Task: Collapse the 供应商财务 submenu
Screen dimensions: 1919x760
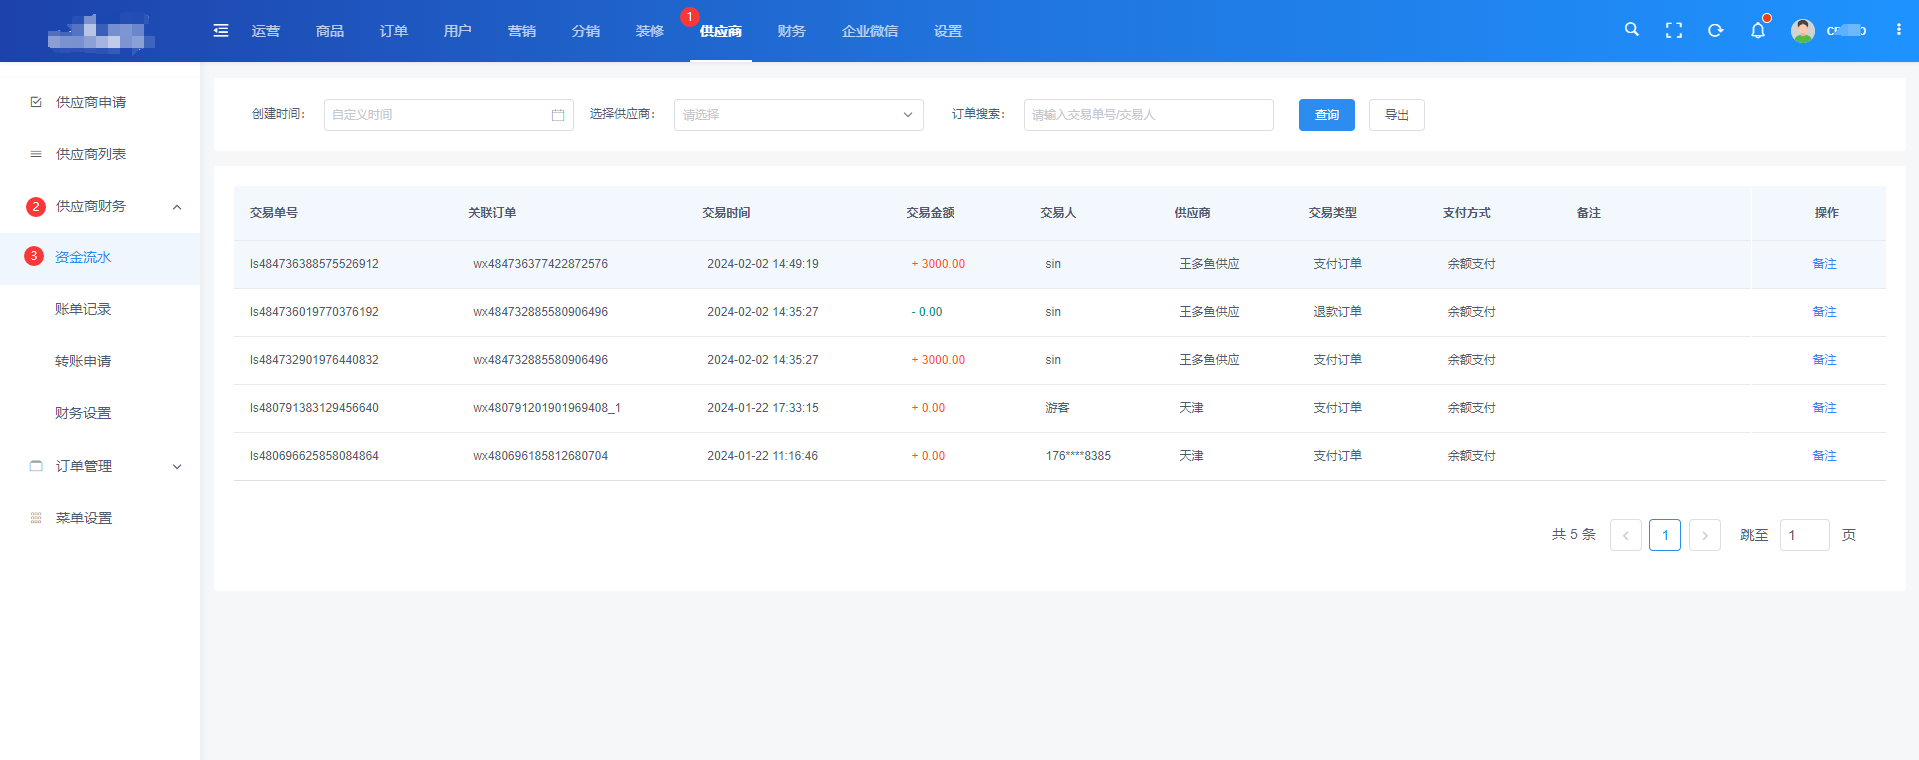Action: (x=177, y=207)
